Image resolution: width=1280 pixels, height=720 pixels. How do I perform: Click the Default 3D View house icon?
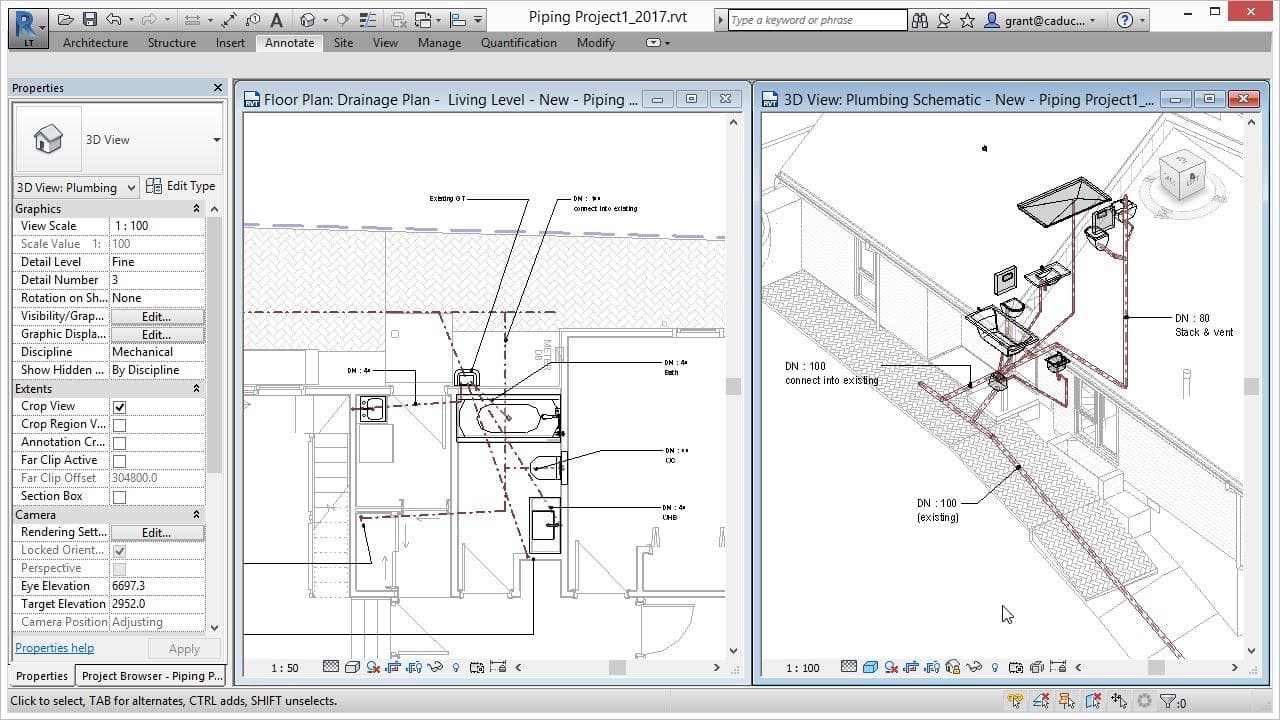[x=307, y=20]
